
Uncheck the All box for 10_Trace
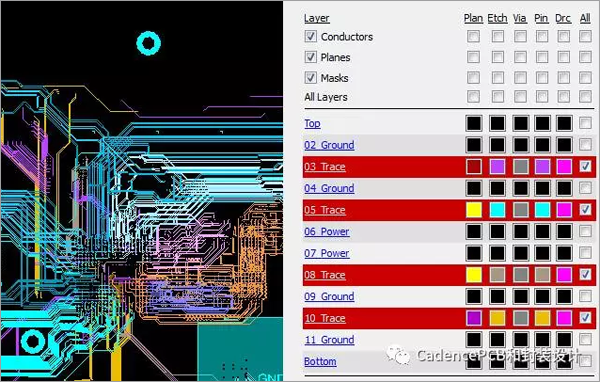click(x=585, y=318)
